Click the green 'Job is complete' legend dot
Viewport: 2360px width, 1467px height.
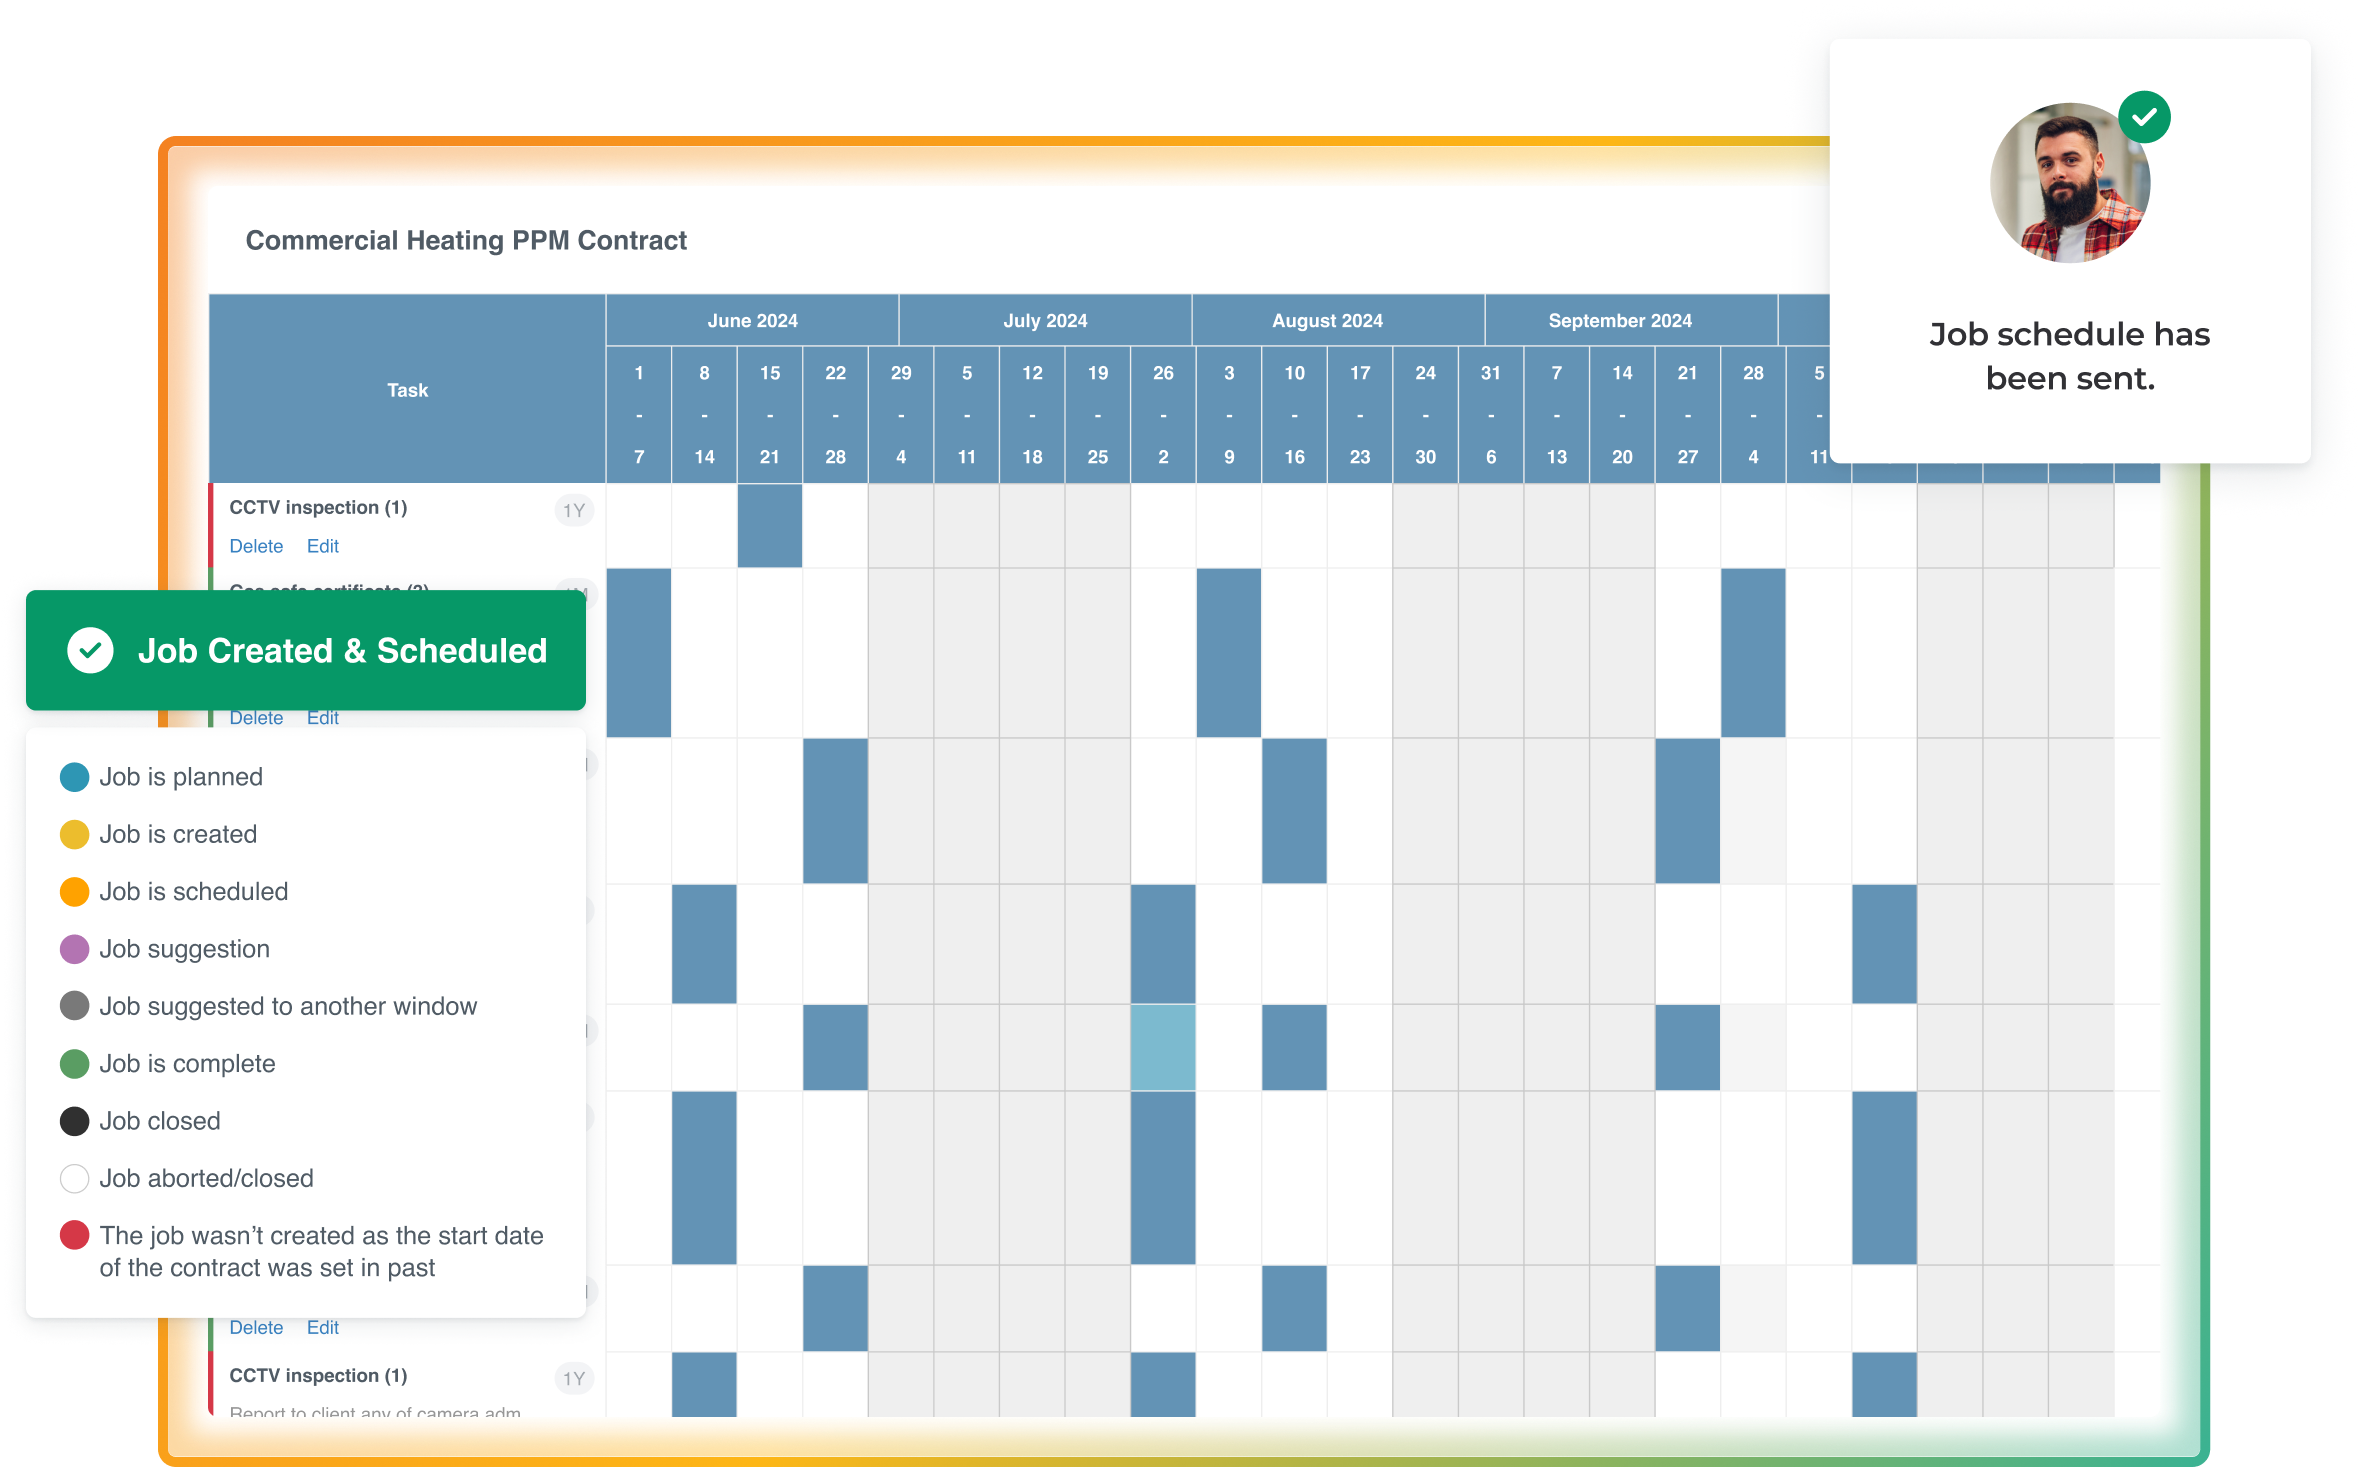click(x=75, y=1064)
